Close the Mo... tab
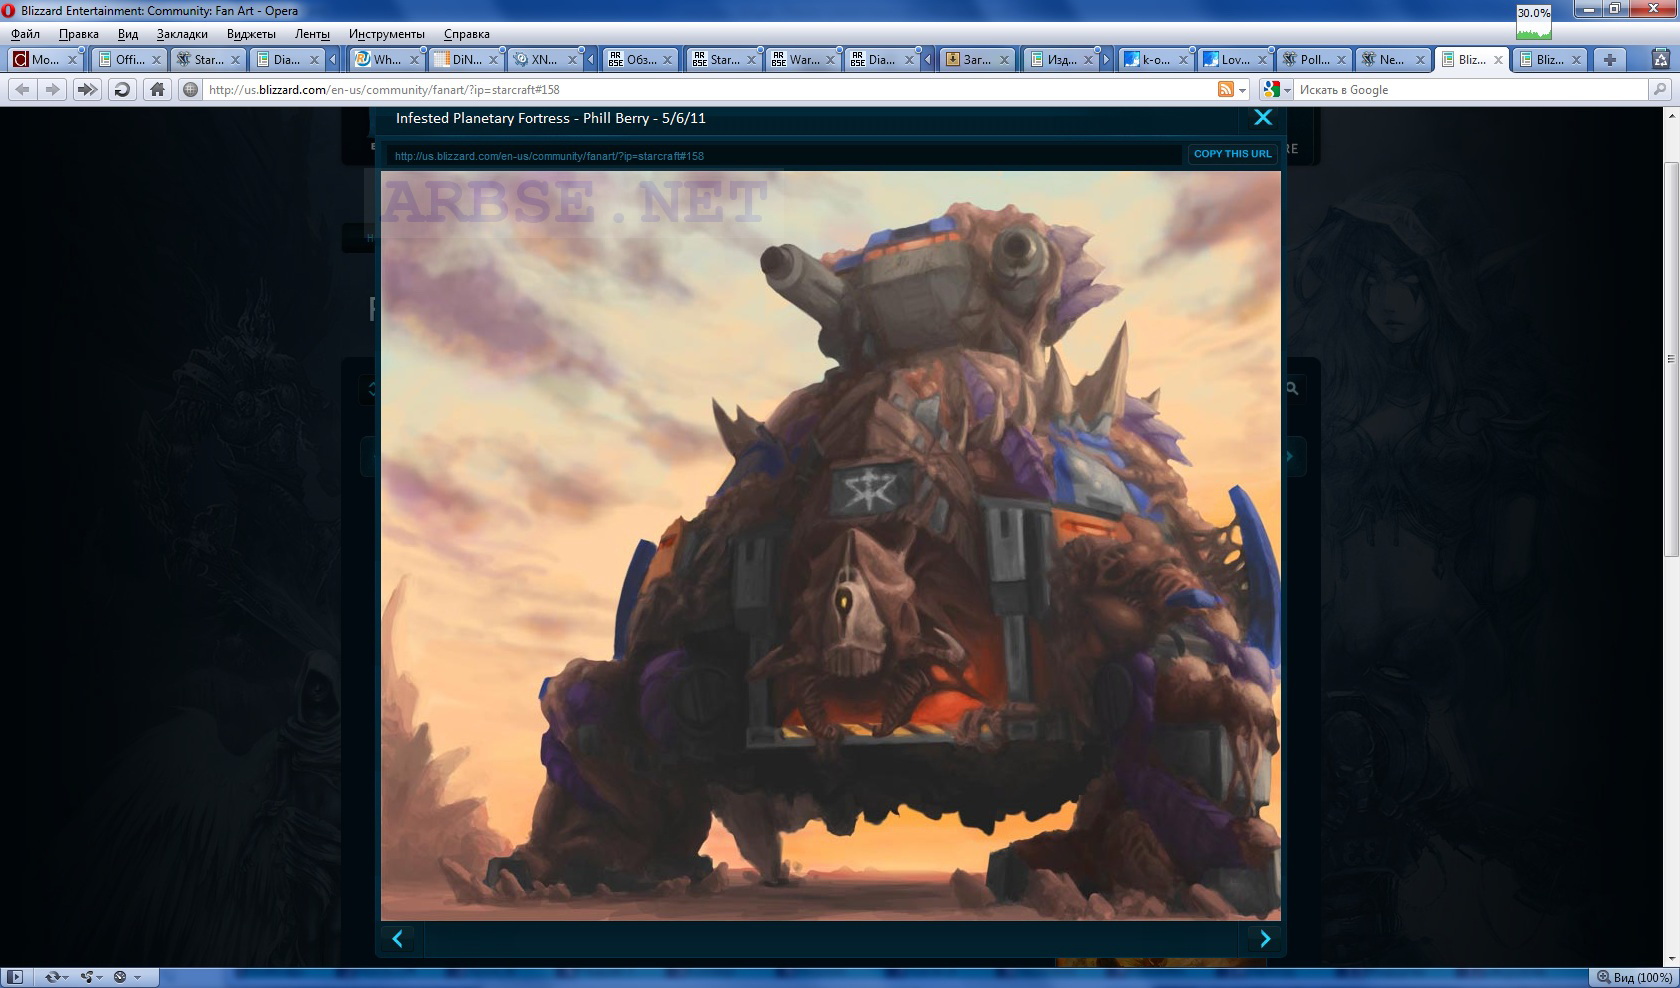The image size is (1680, 988). [72, 60]
